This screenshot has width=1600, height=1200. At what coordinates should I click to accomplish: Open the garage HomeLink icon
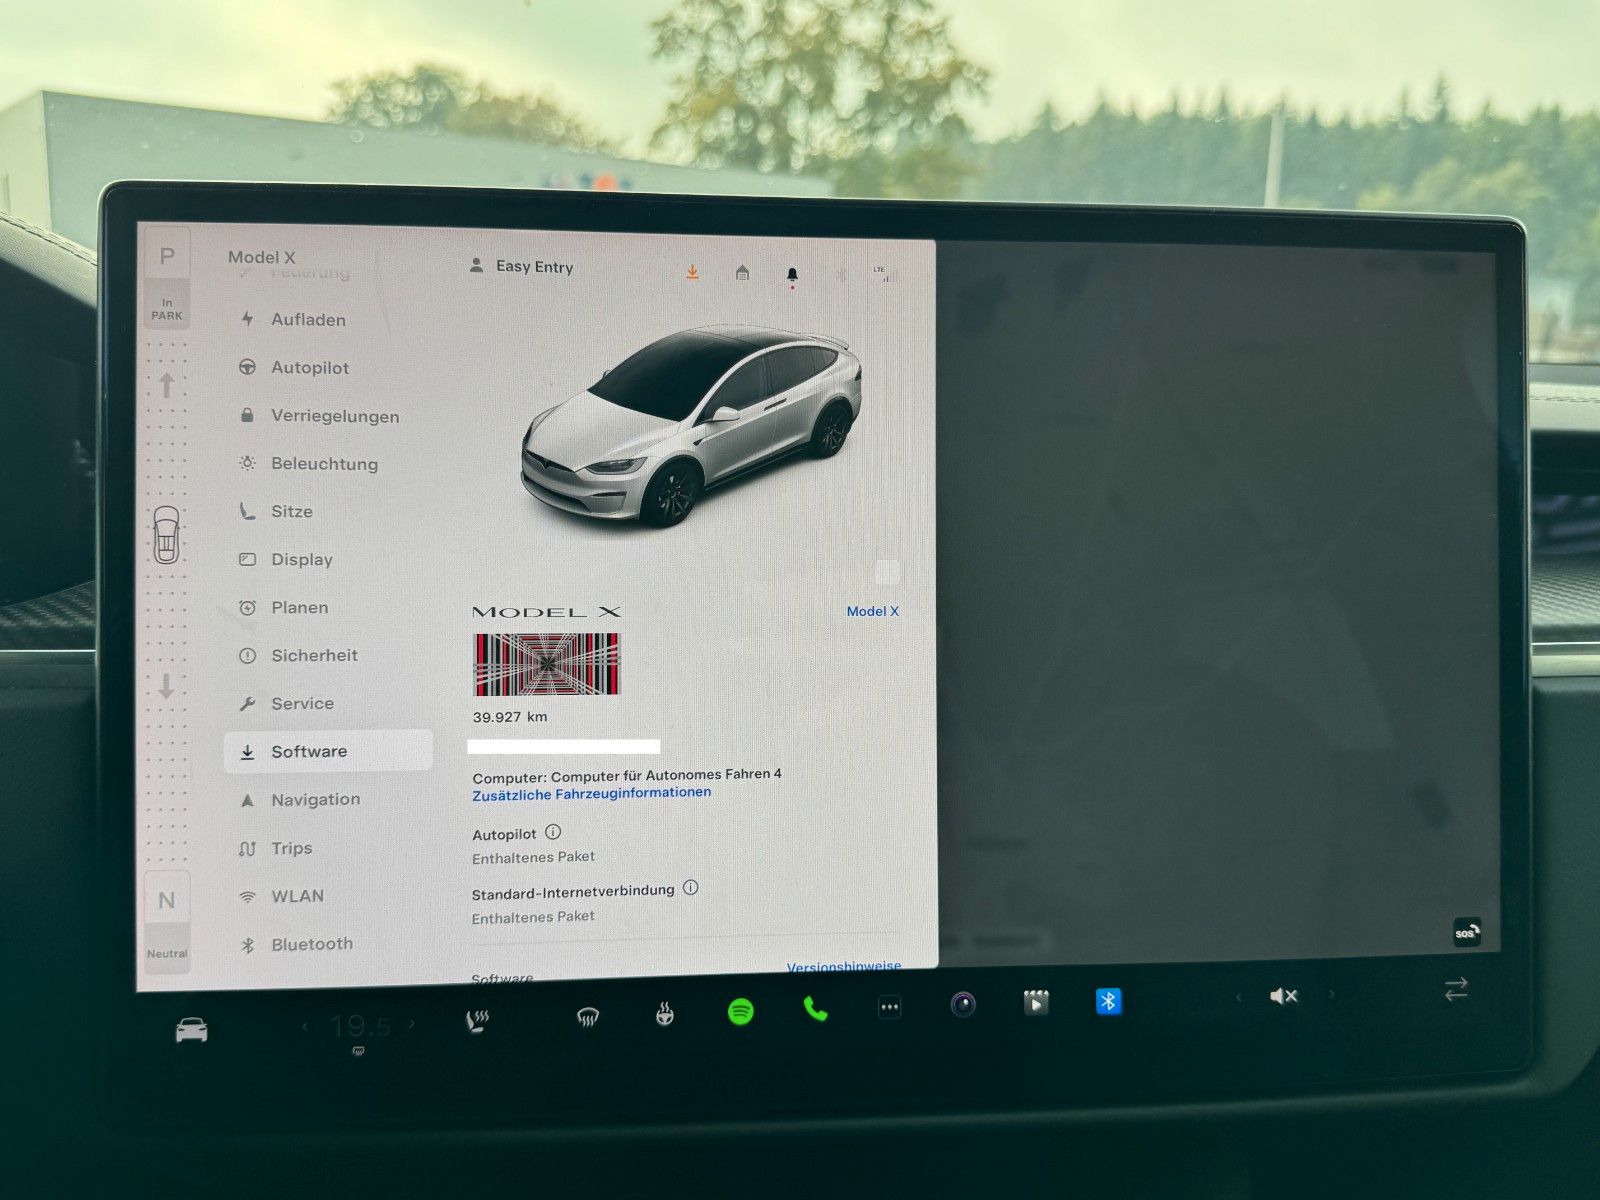pos(742,273)
